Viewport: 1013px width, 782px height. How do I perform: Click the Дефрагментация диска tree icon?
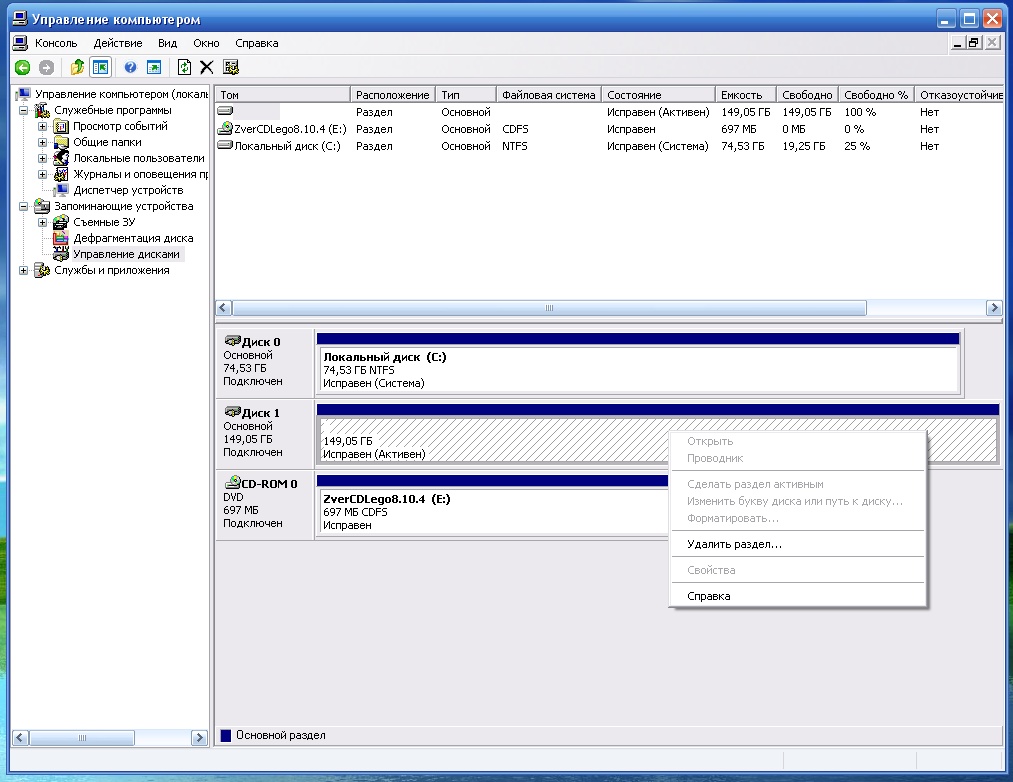(61, 238)
